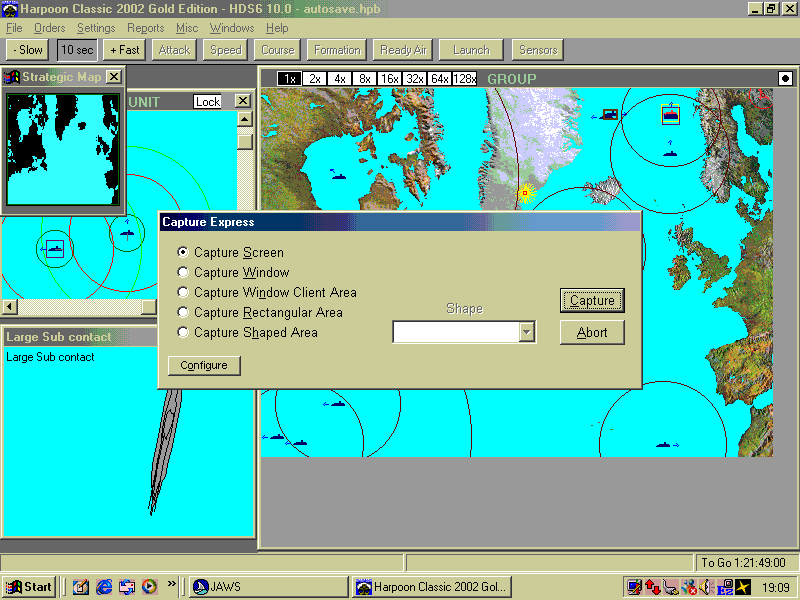
Task: Launch Internet Explorer from quick launch
Action: (x=104, y=587)
